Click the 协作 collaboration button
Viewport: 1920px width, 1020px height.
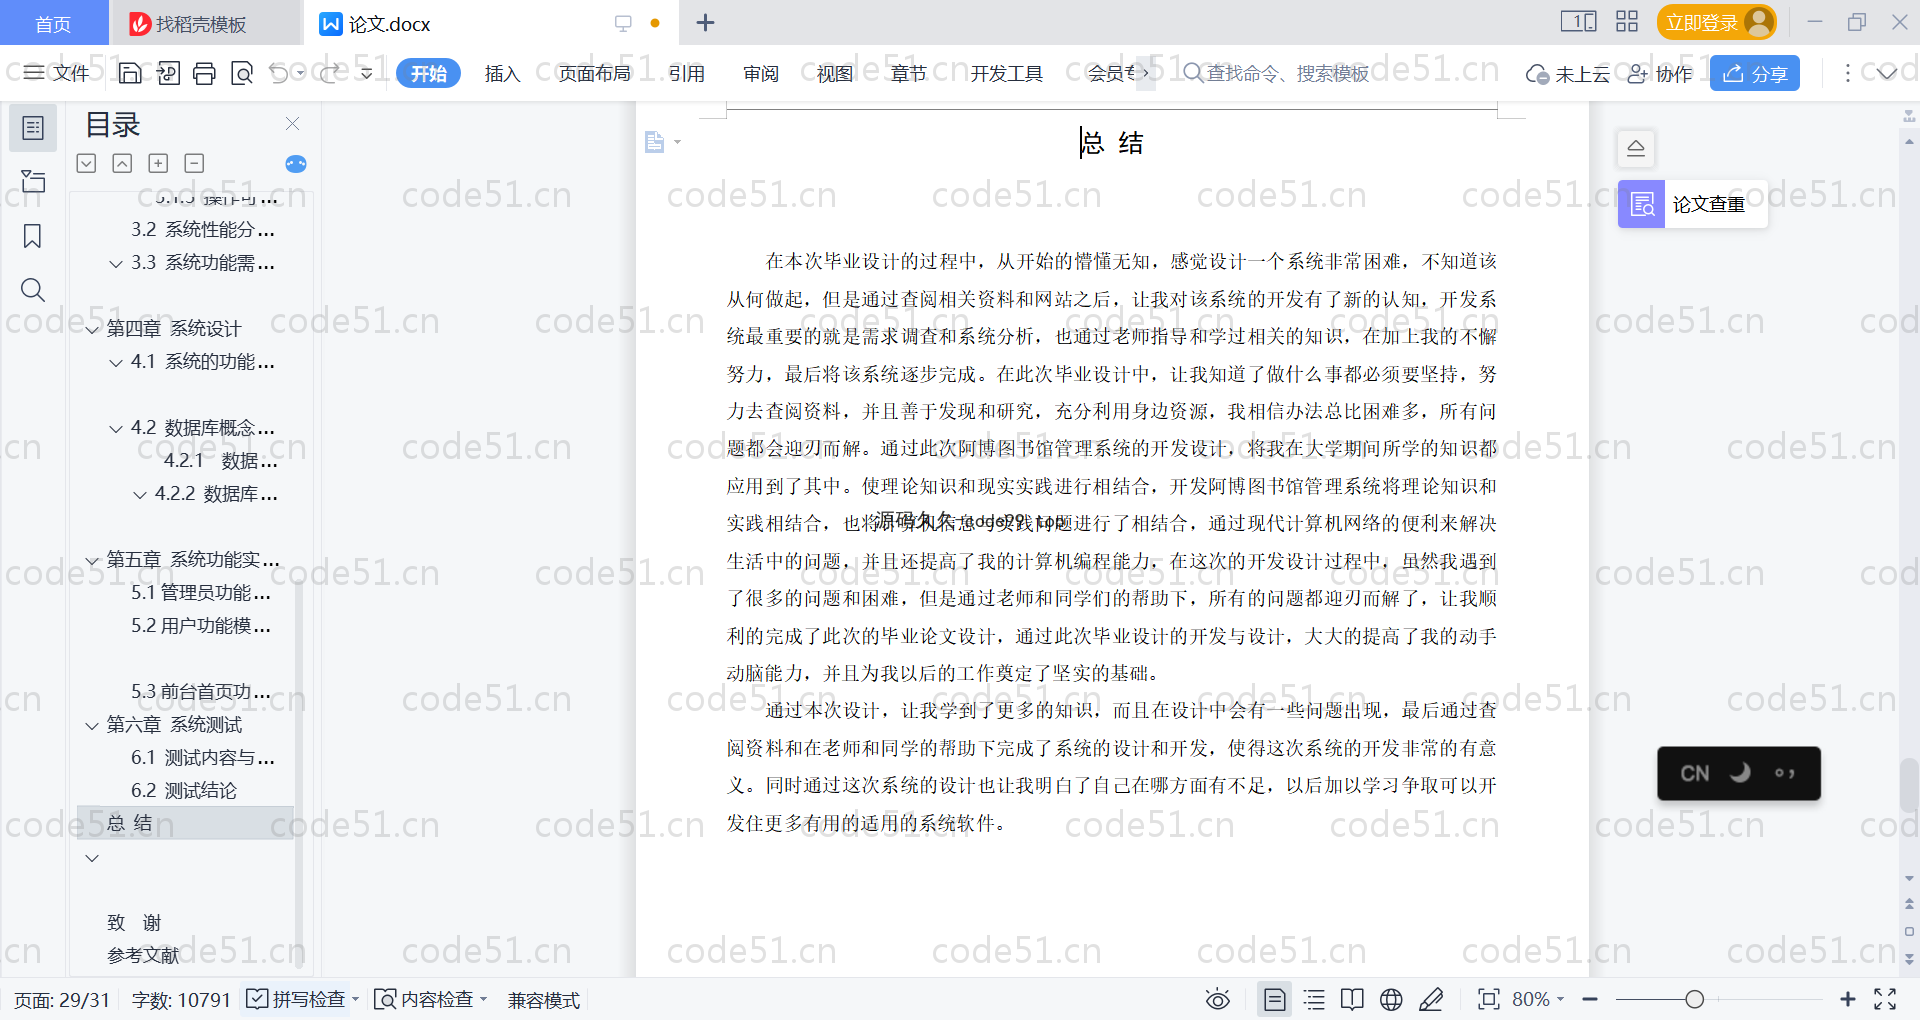1660,74
